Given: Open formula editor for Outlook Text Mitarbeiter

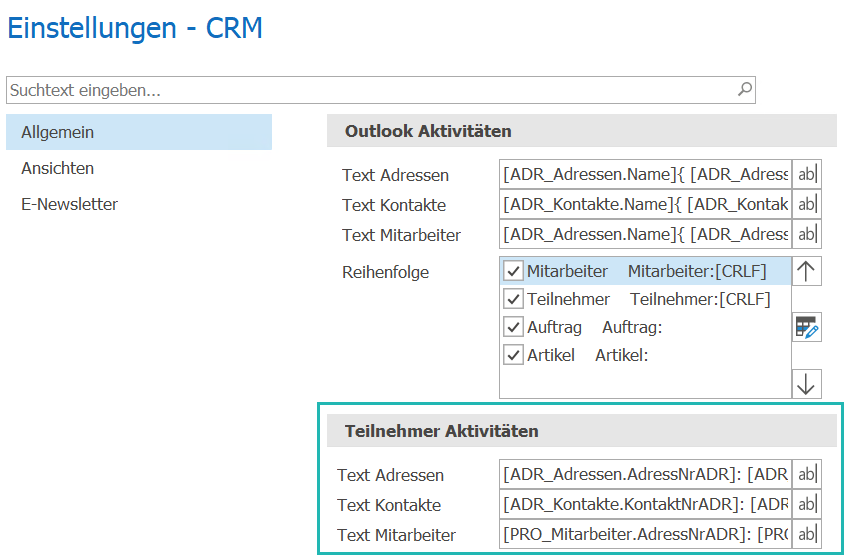Looking at the screenshot, I should click(807, 234).
